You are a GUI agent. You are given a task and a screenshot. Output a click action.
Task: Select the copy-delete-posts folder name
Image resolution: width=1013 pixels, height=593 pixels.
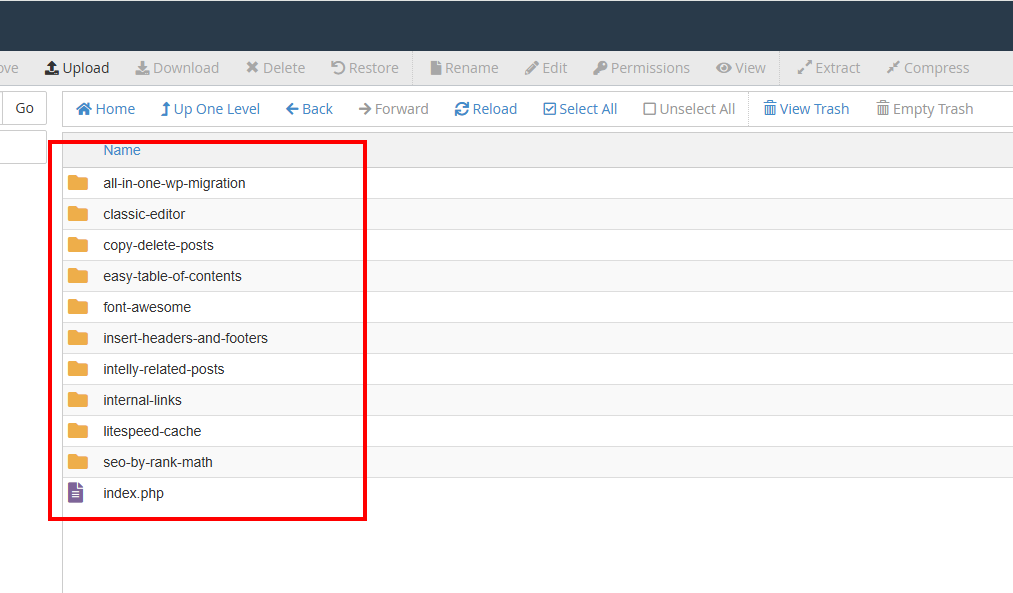click(158, 245)
